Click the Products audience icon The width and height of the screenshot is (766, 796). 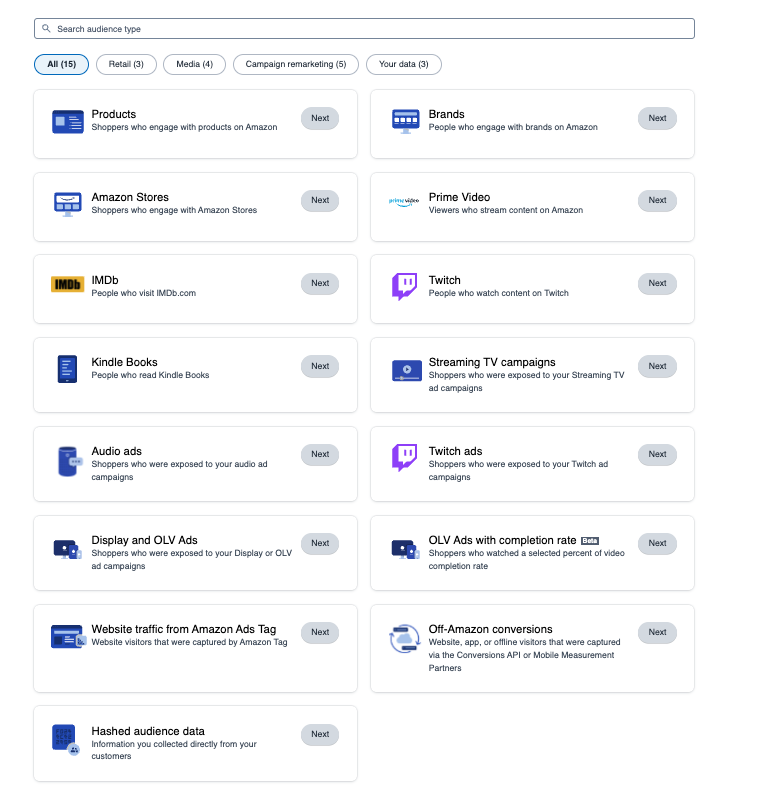click(x=68, y=121)
